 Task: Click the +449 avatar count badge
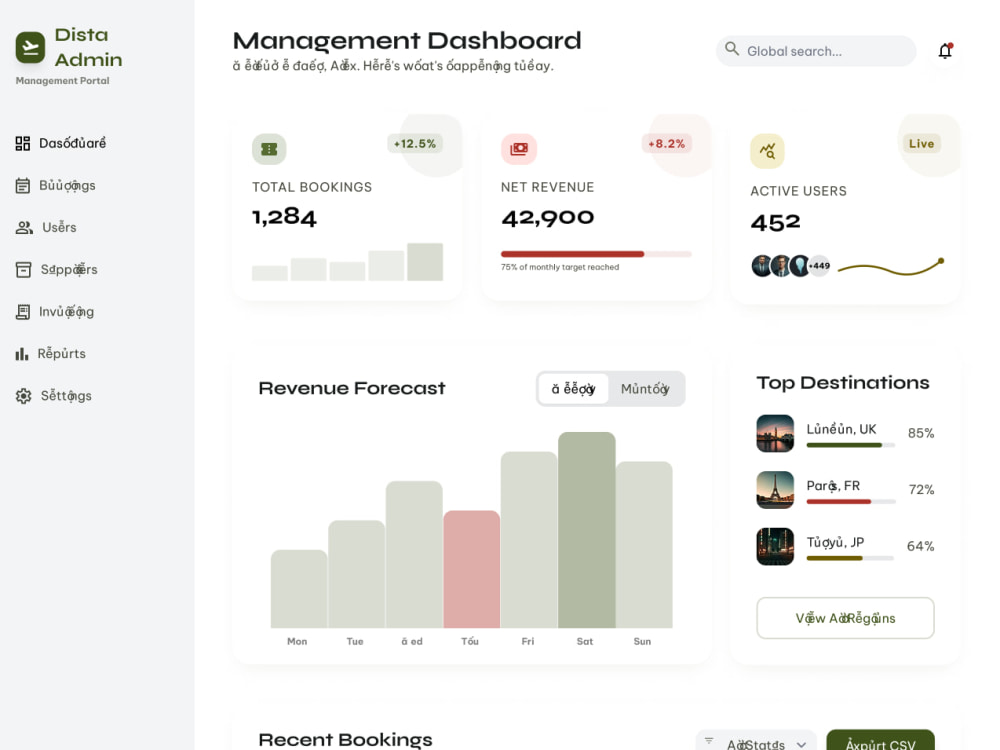[x=820, y=266]
